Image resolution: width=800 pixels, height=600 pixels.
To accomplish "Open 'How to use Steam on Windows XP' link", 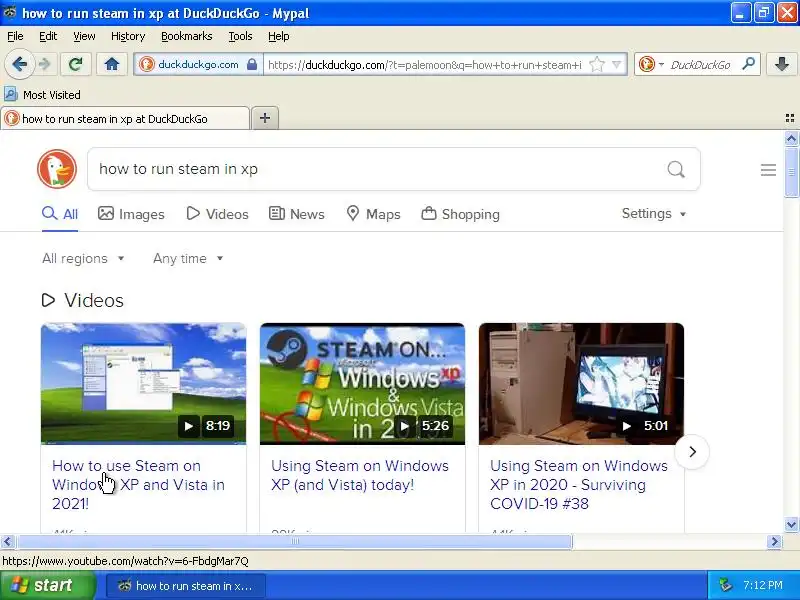I will coord(138,485).
